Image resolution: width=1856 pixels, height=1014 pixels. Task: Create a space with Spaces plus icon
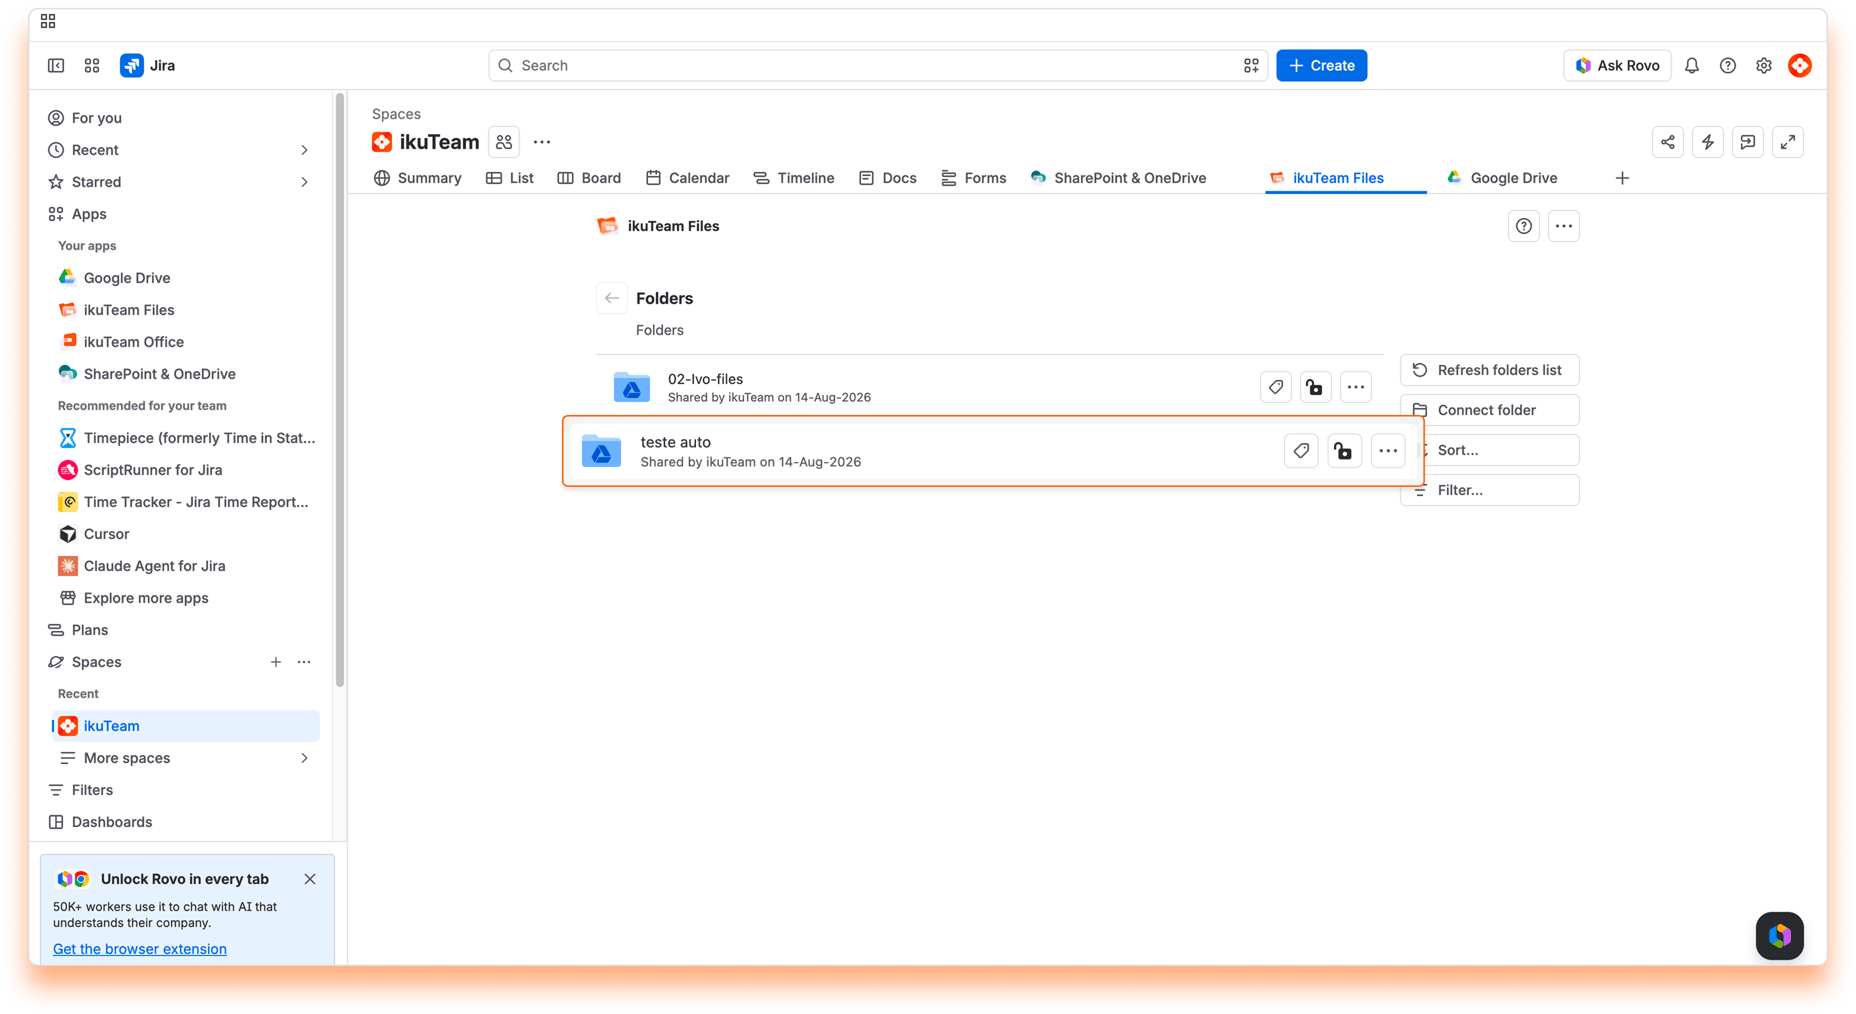point(276,662)
